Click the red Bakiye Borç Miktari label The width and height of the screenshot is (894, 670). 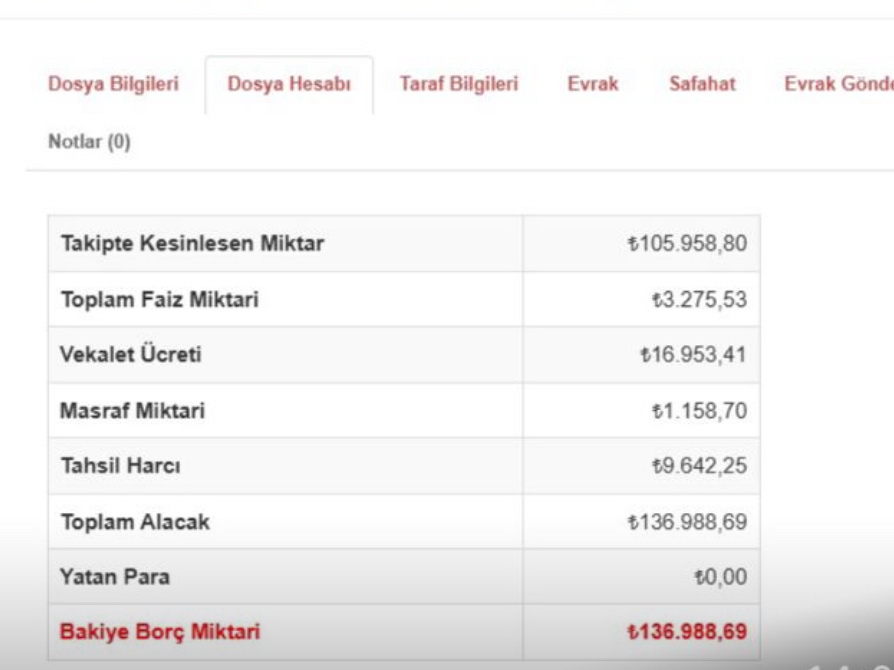160,632
